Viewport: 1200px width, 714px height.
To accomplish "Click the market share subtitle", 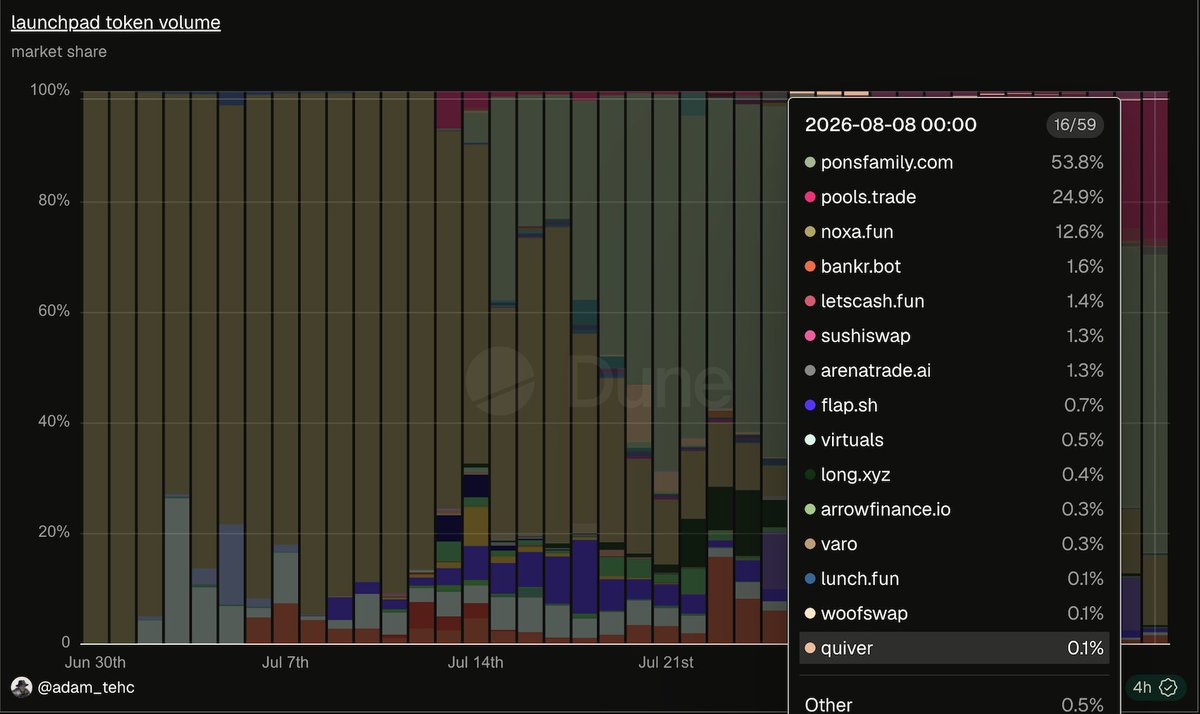I will coord(59,51).
